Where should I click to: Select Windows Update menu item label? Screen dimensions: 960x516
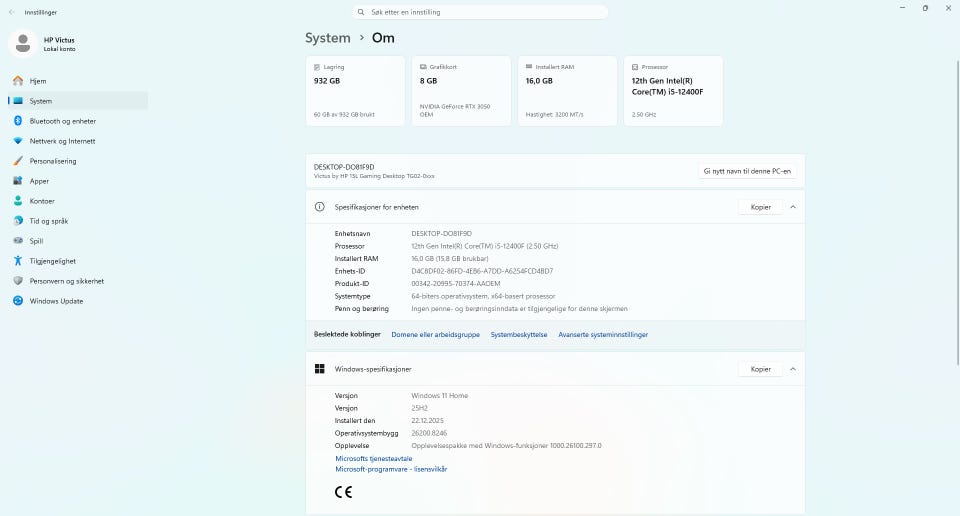pos(56,301)
